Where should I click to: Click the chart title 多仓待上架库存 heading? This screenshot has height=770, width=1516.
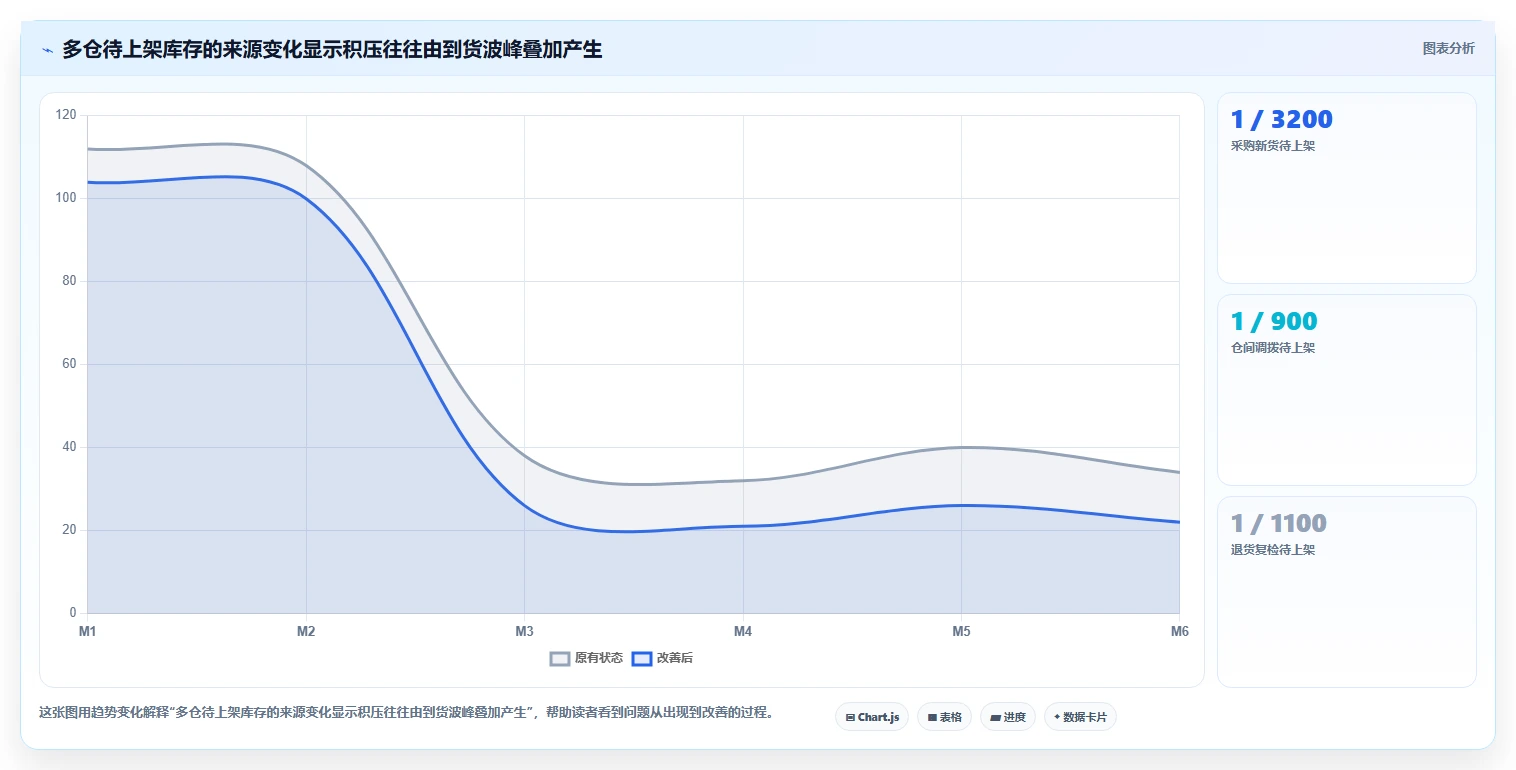point(332,49)
